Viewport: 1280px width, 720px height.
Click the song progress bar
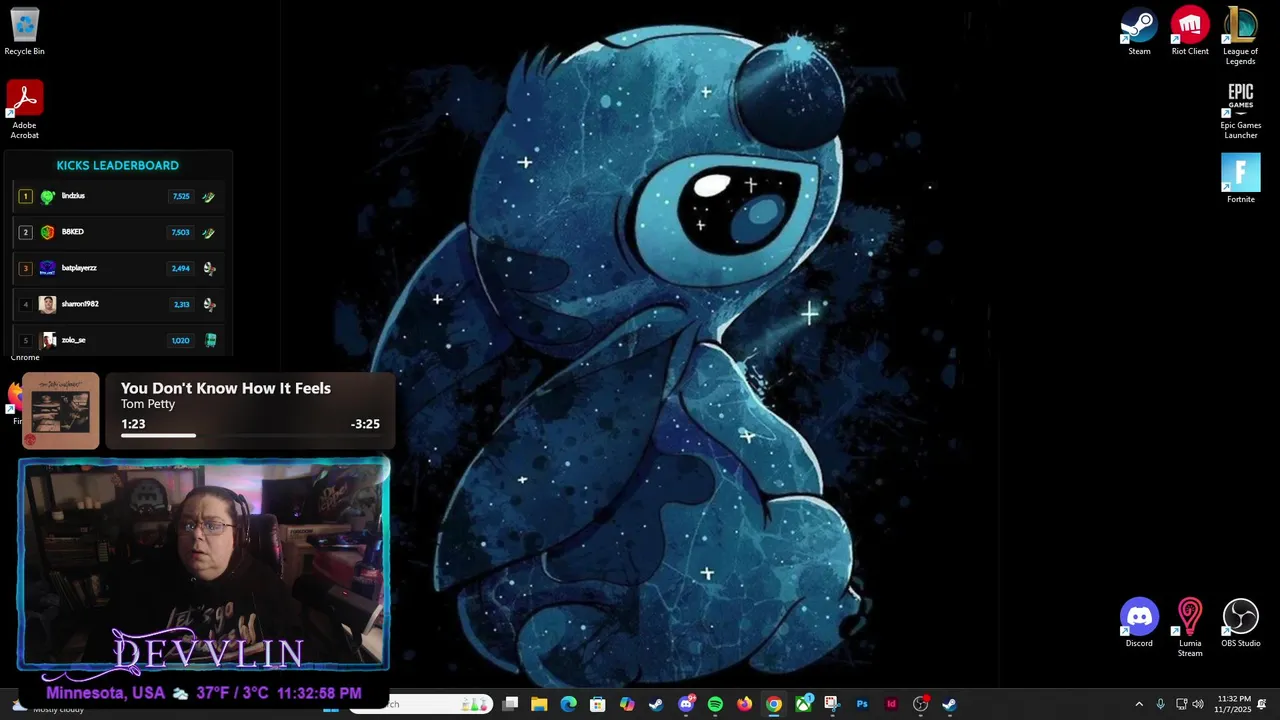(x=250, y=435)
